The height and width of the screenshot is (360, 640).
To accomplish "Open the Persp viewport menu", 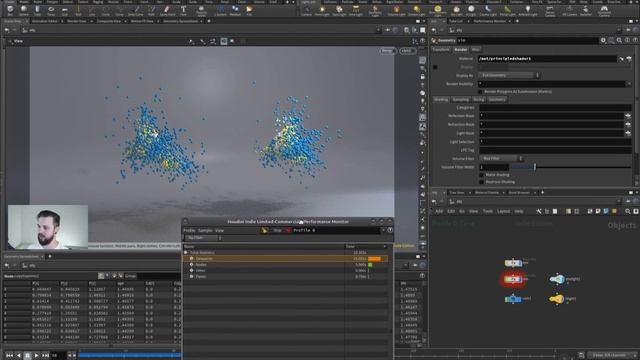I will point(387,51).
